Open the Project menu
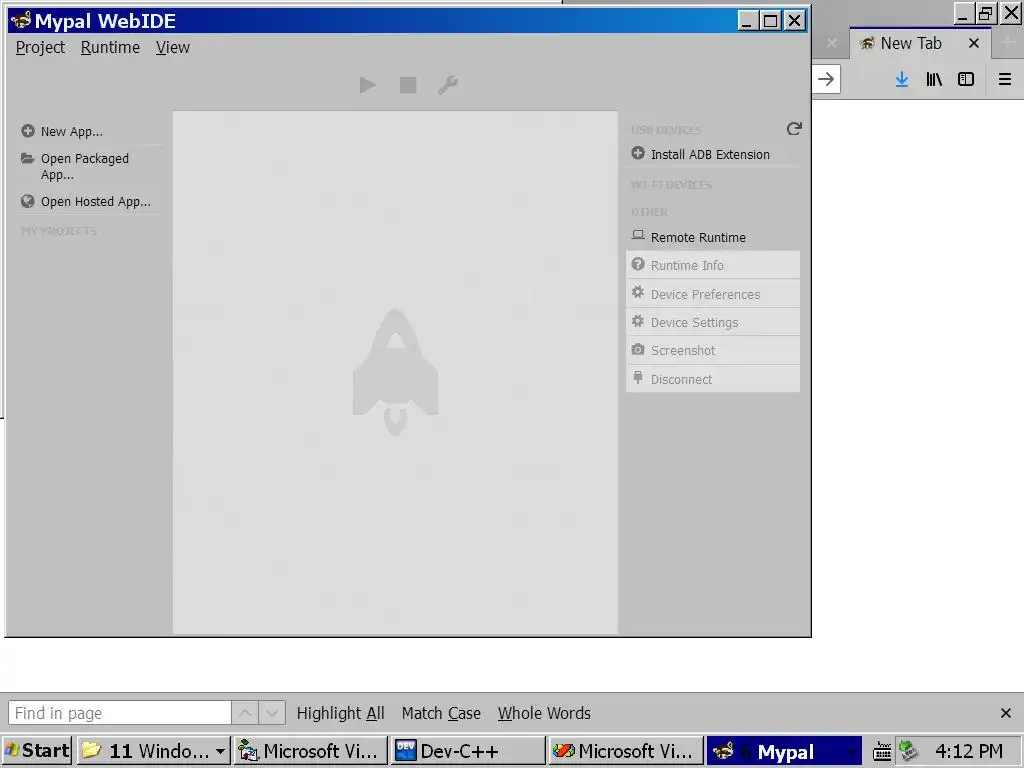Viewport: 1024px width, 768px height. (x=40, y=48)
